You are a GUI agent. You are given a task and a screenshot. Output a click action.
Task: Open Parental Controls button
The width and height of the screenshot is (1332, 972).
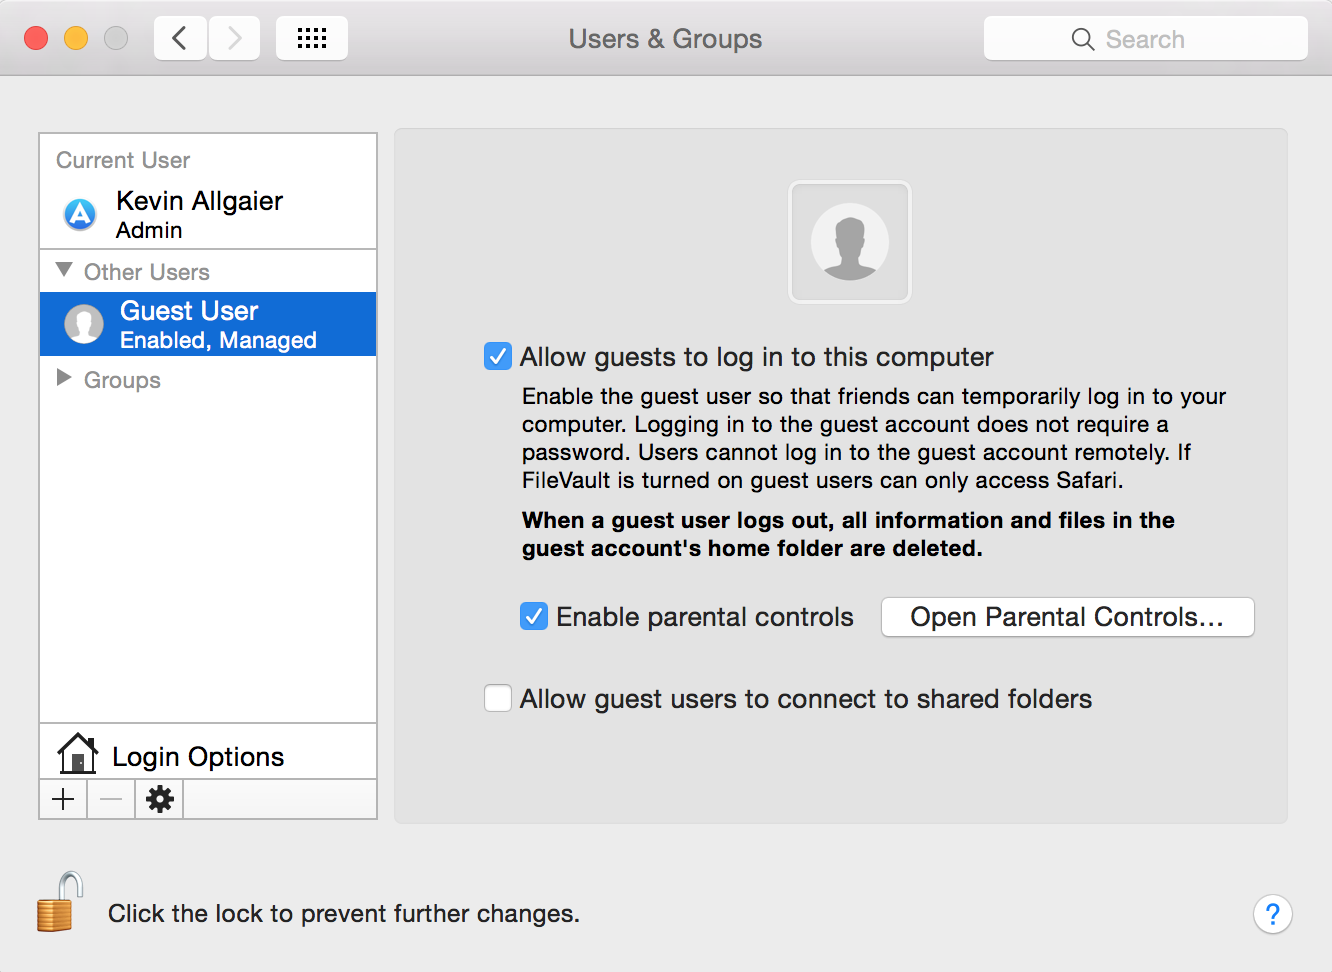click(x=1067, y=617)
